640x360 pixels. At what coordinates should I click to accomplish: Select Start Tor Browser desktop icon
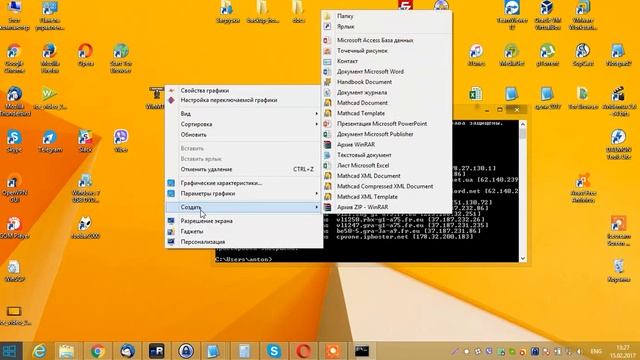pyautogui.click(x=121, y=58)
